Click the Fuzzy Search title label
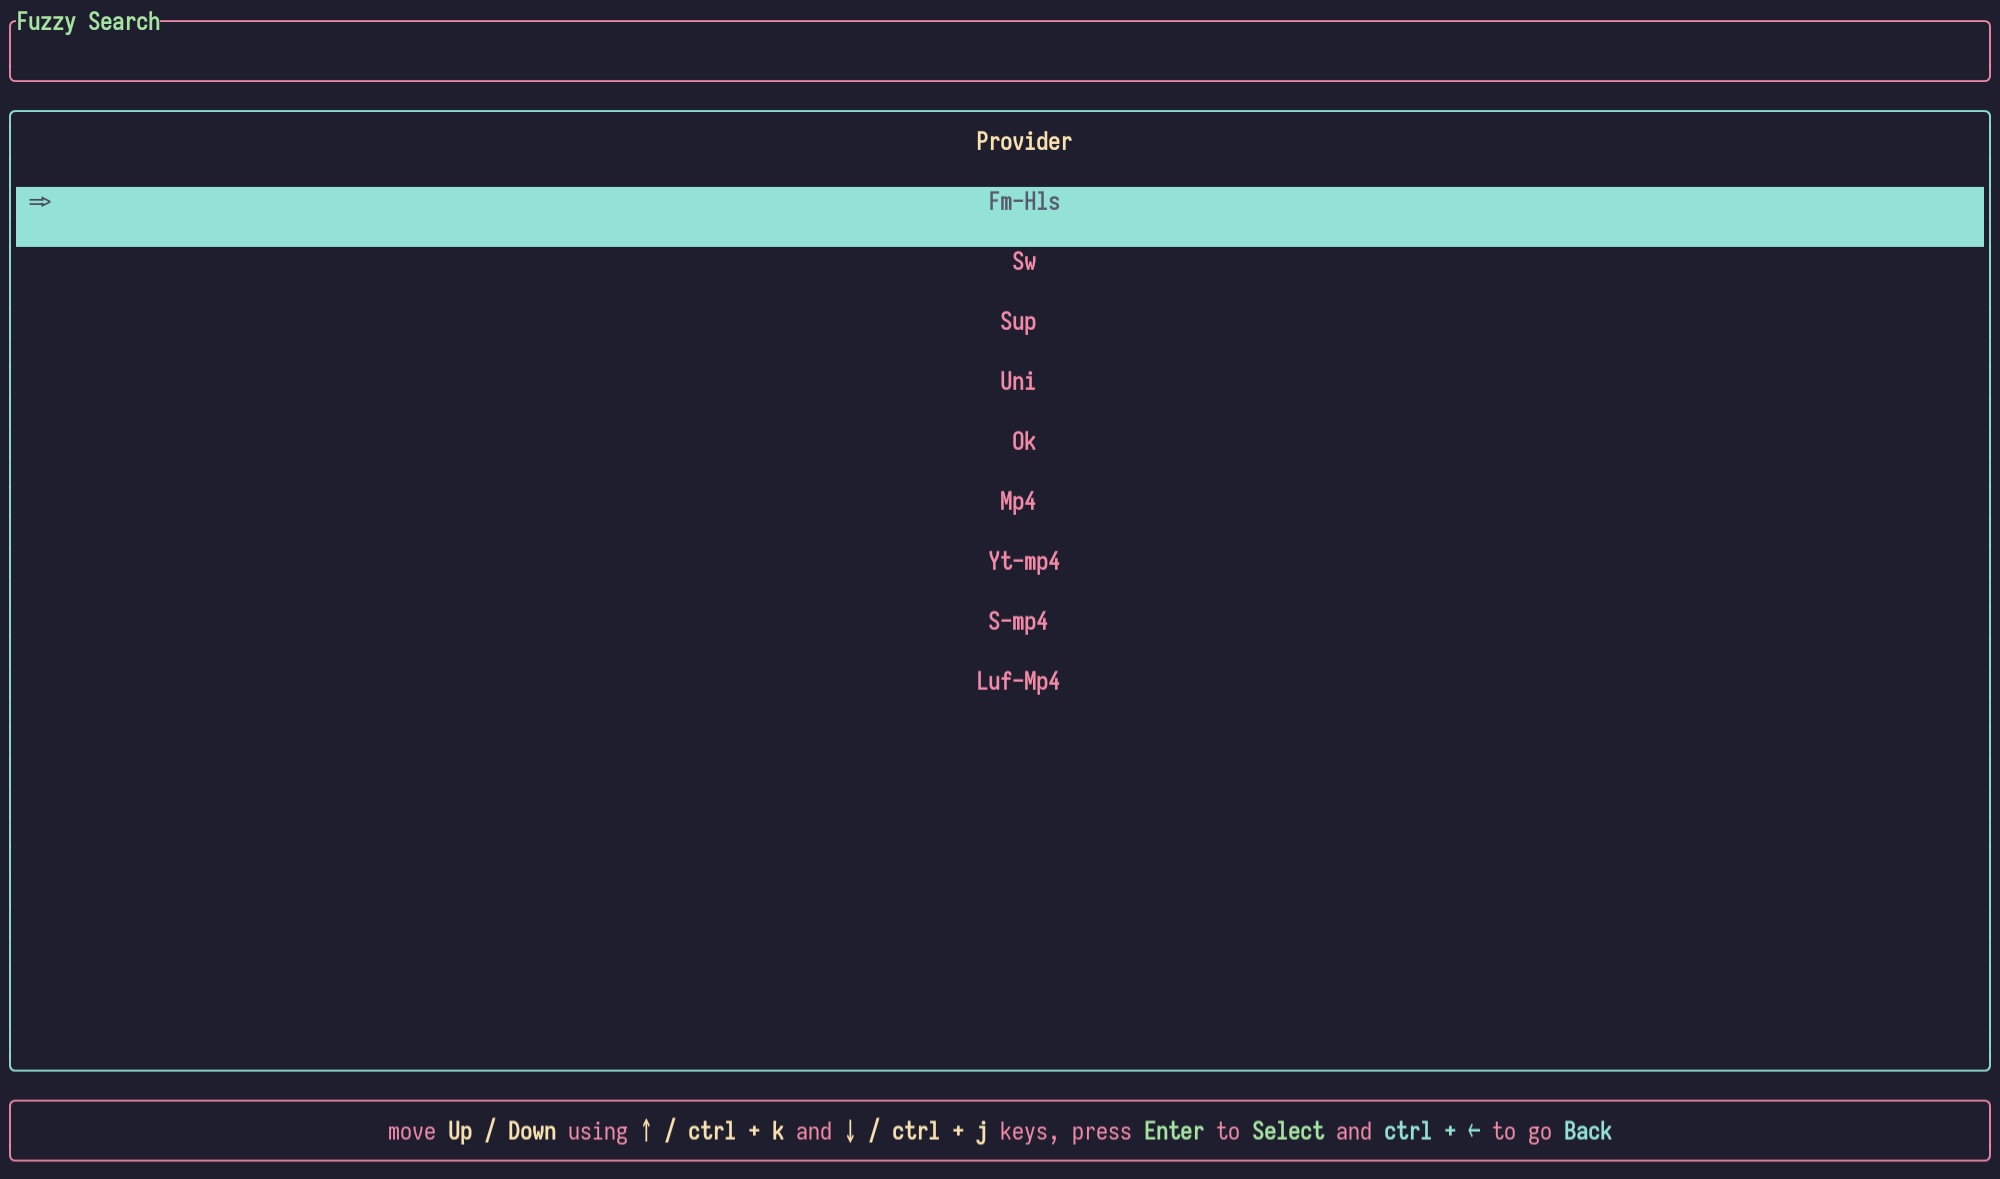The image size is (2000, 1179). tap(88, 22)
